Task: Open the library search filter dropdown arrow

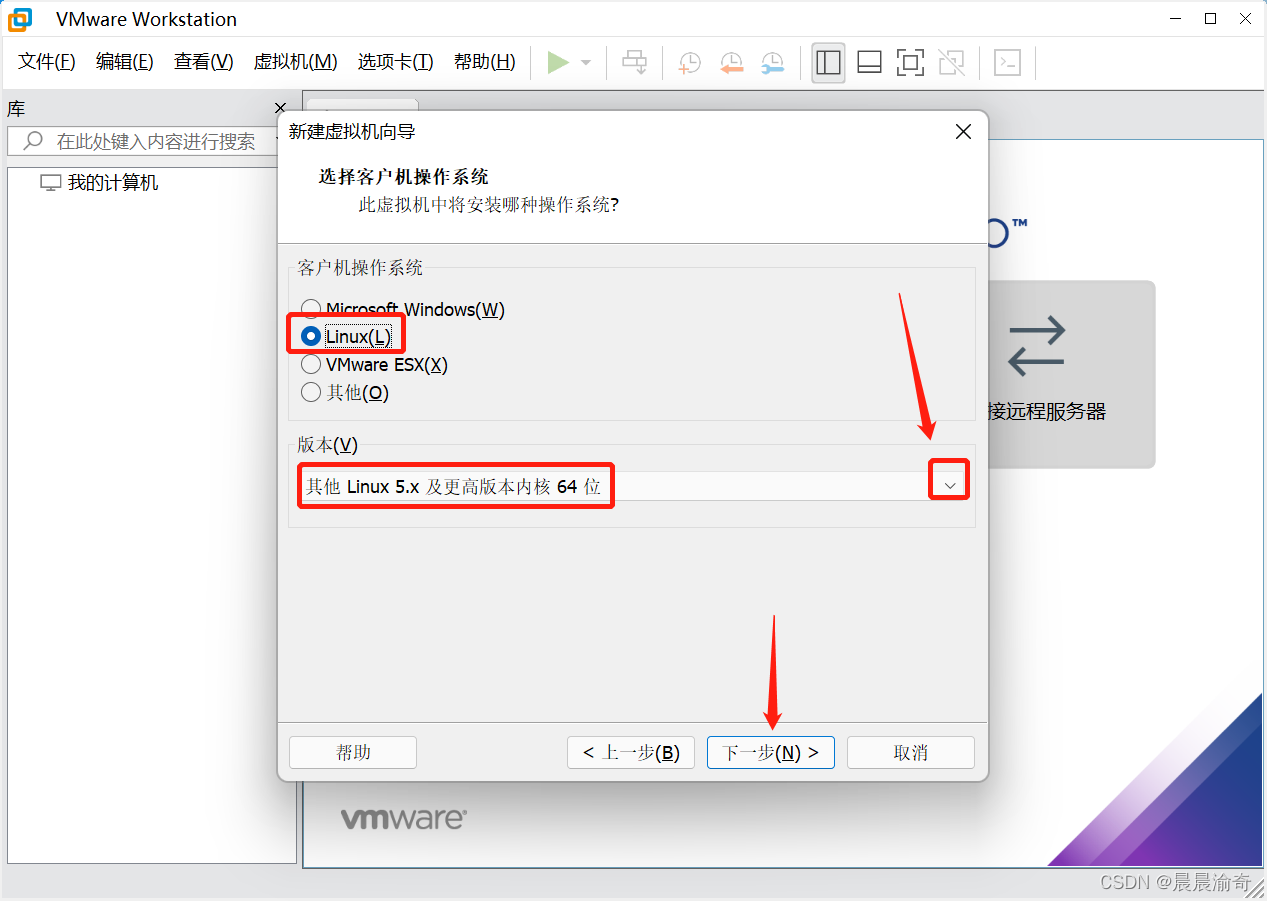Action: point(276,141)
